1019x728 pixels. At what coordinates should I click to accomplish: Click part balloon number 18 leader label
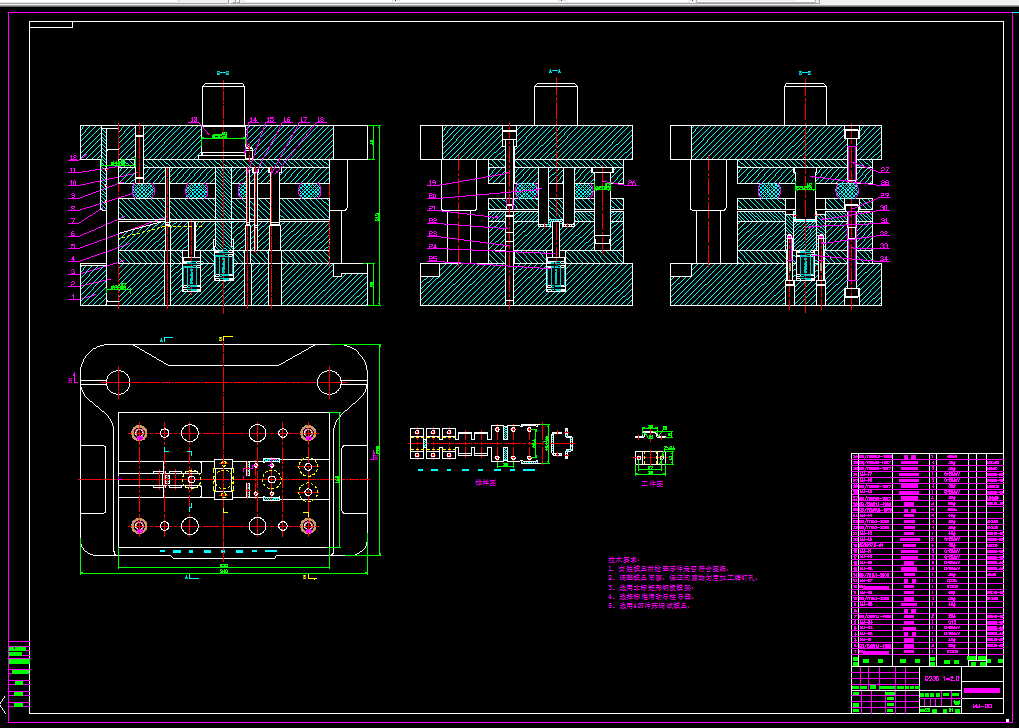click(x=320, y=120)
